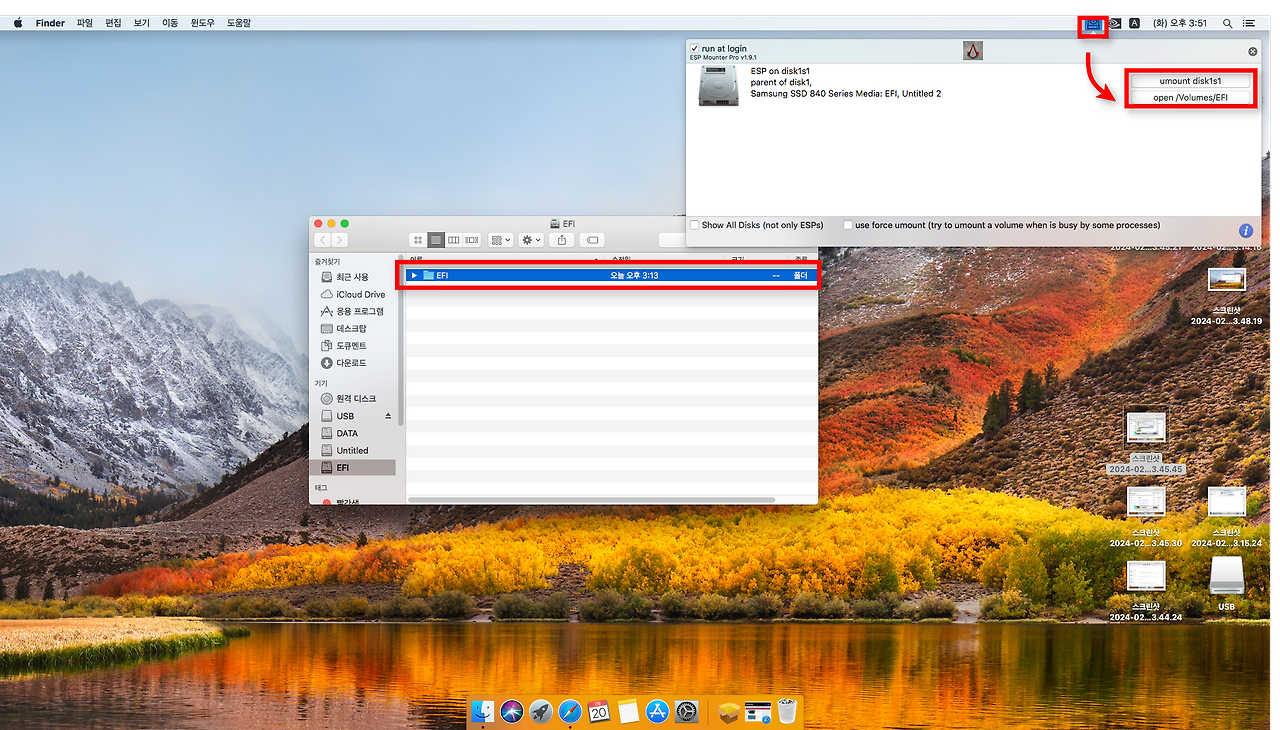Screen dimensions: 1280x730
Task: Open the 편집 menu
Action: coord(113,23)
